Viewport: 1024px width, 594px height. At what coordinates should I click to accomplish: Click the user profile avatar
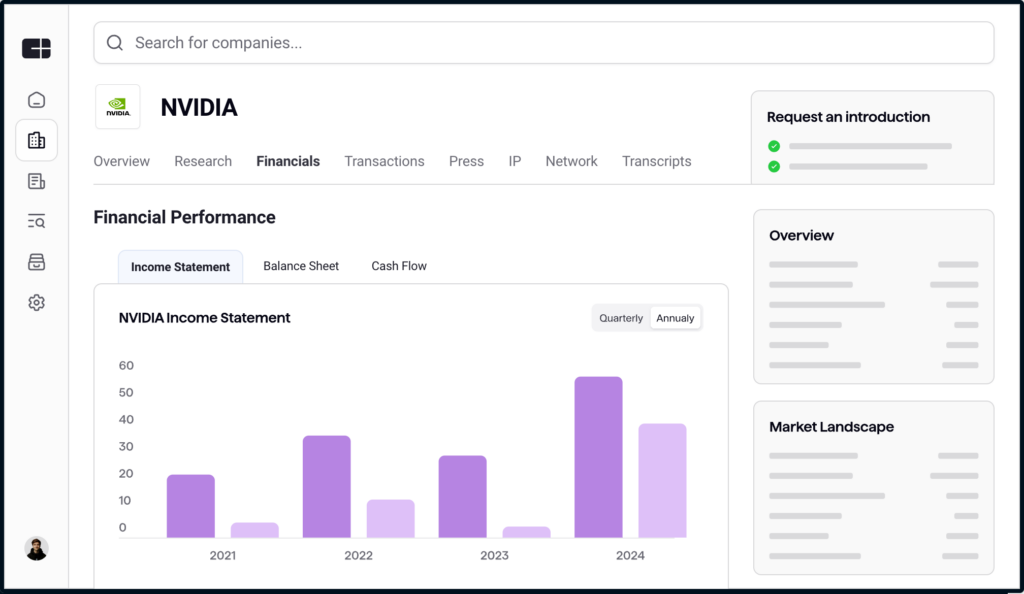click(x=36, y=548)
